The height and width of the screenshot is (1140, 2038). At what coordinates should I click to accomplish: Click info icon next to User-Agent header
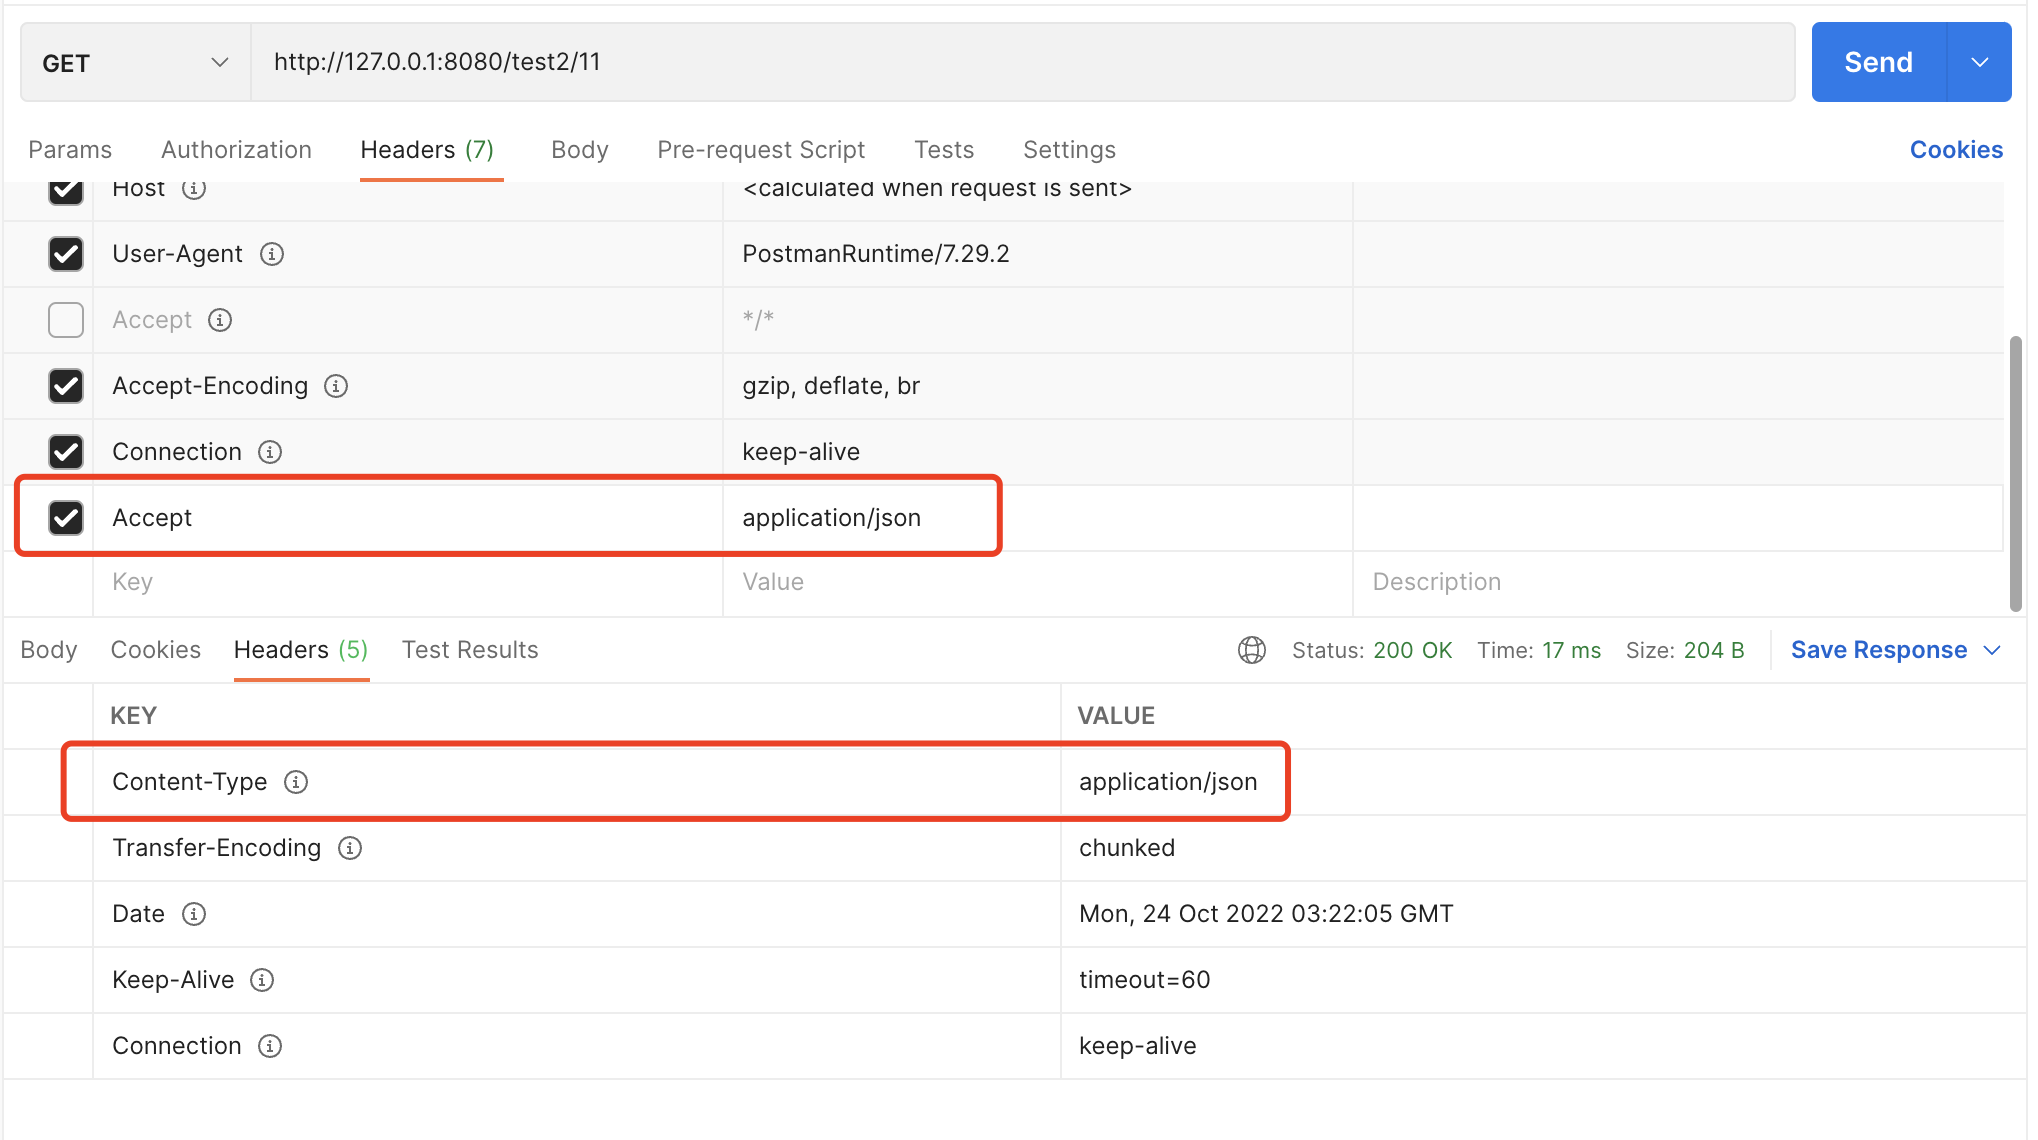coord(272,254)
